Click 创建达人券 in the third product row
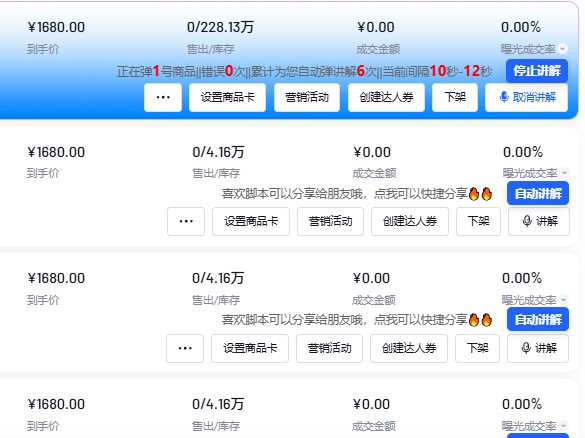 (x=409, y=348)
